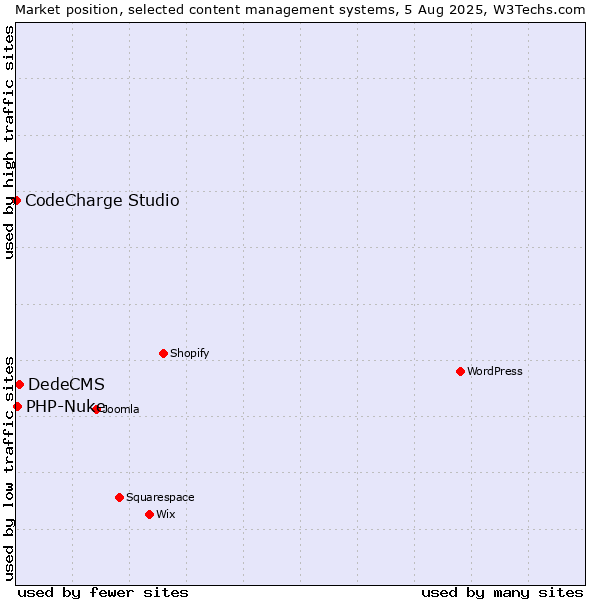
Task: Click the chart title mentioning W3Techs.com
Action: (300, 10)
